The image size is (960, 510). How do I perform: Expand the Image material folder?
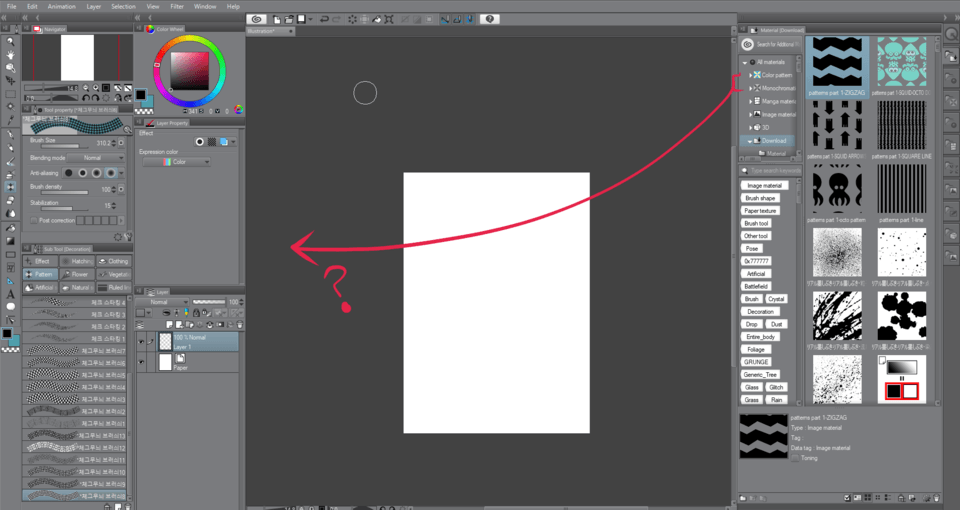(x=751, y=114)
